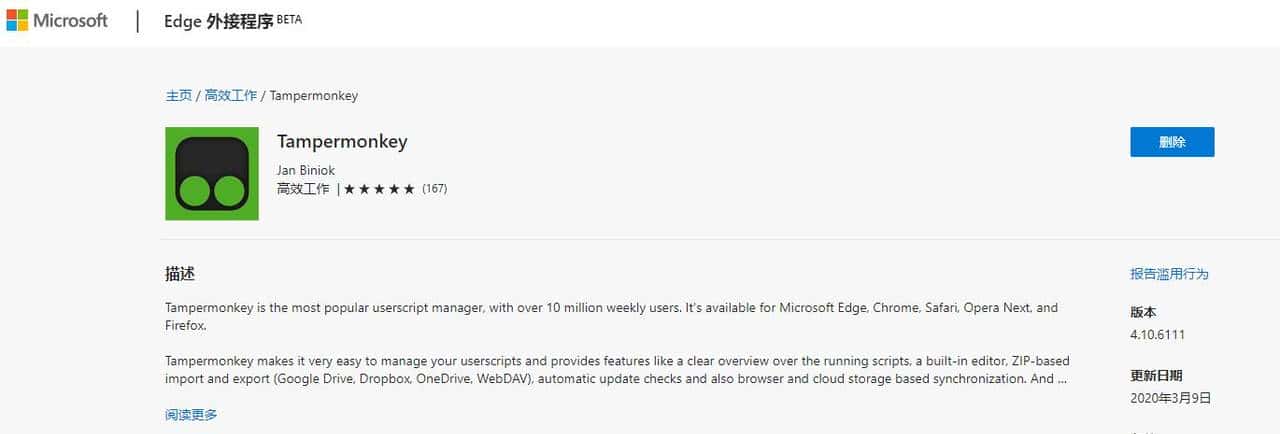Click the (167) ratings count
This screenshot has height=434, width=1280.
pyautogui.click(x=435, y=189)
